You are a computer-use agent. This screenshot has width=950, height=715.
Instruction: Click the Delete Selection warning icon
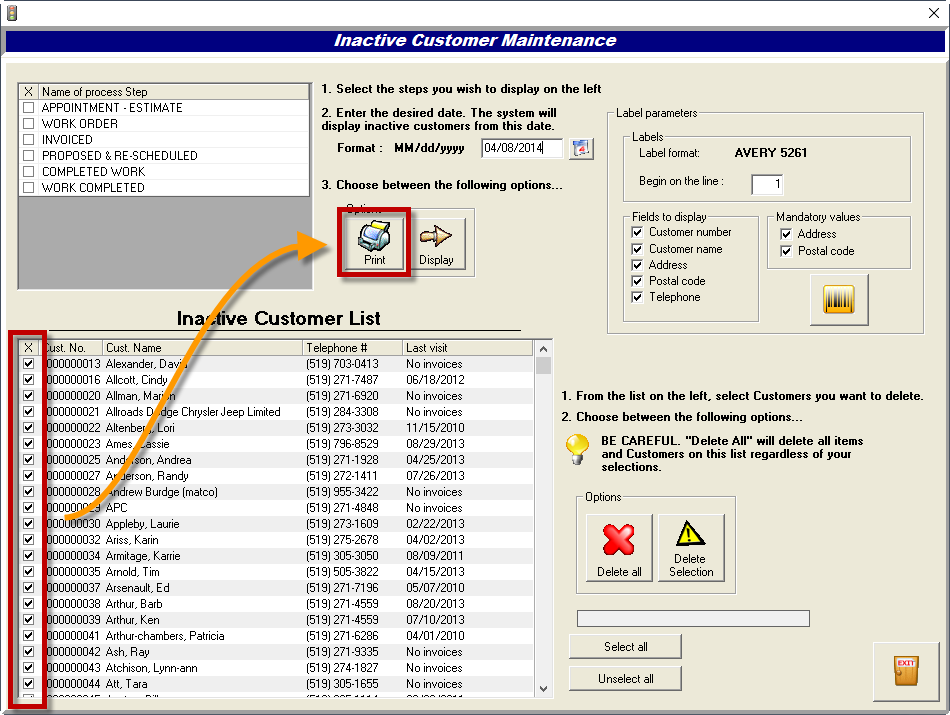(x=691, y=535)
